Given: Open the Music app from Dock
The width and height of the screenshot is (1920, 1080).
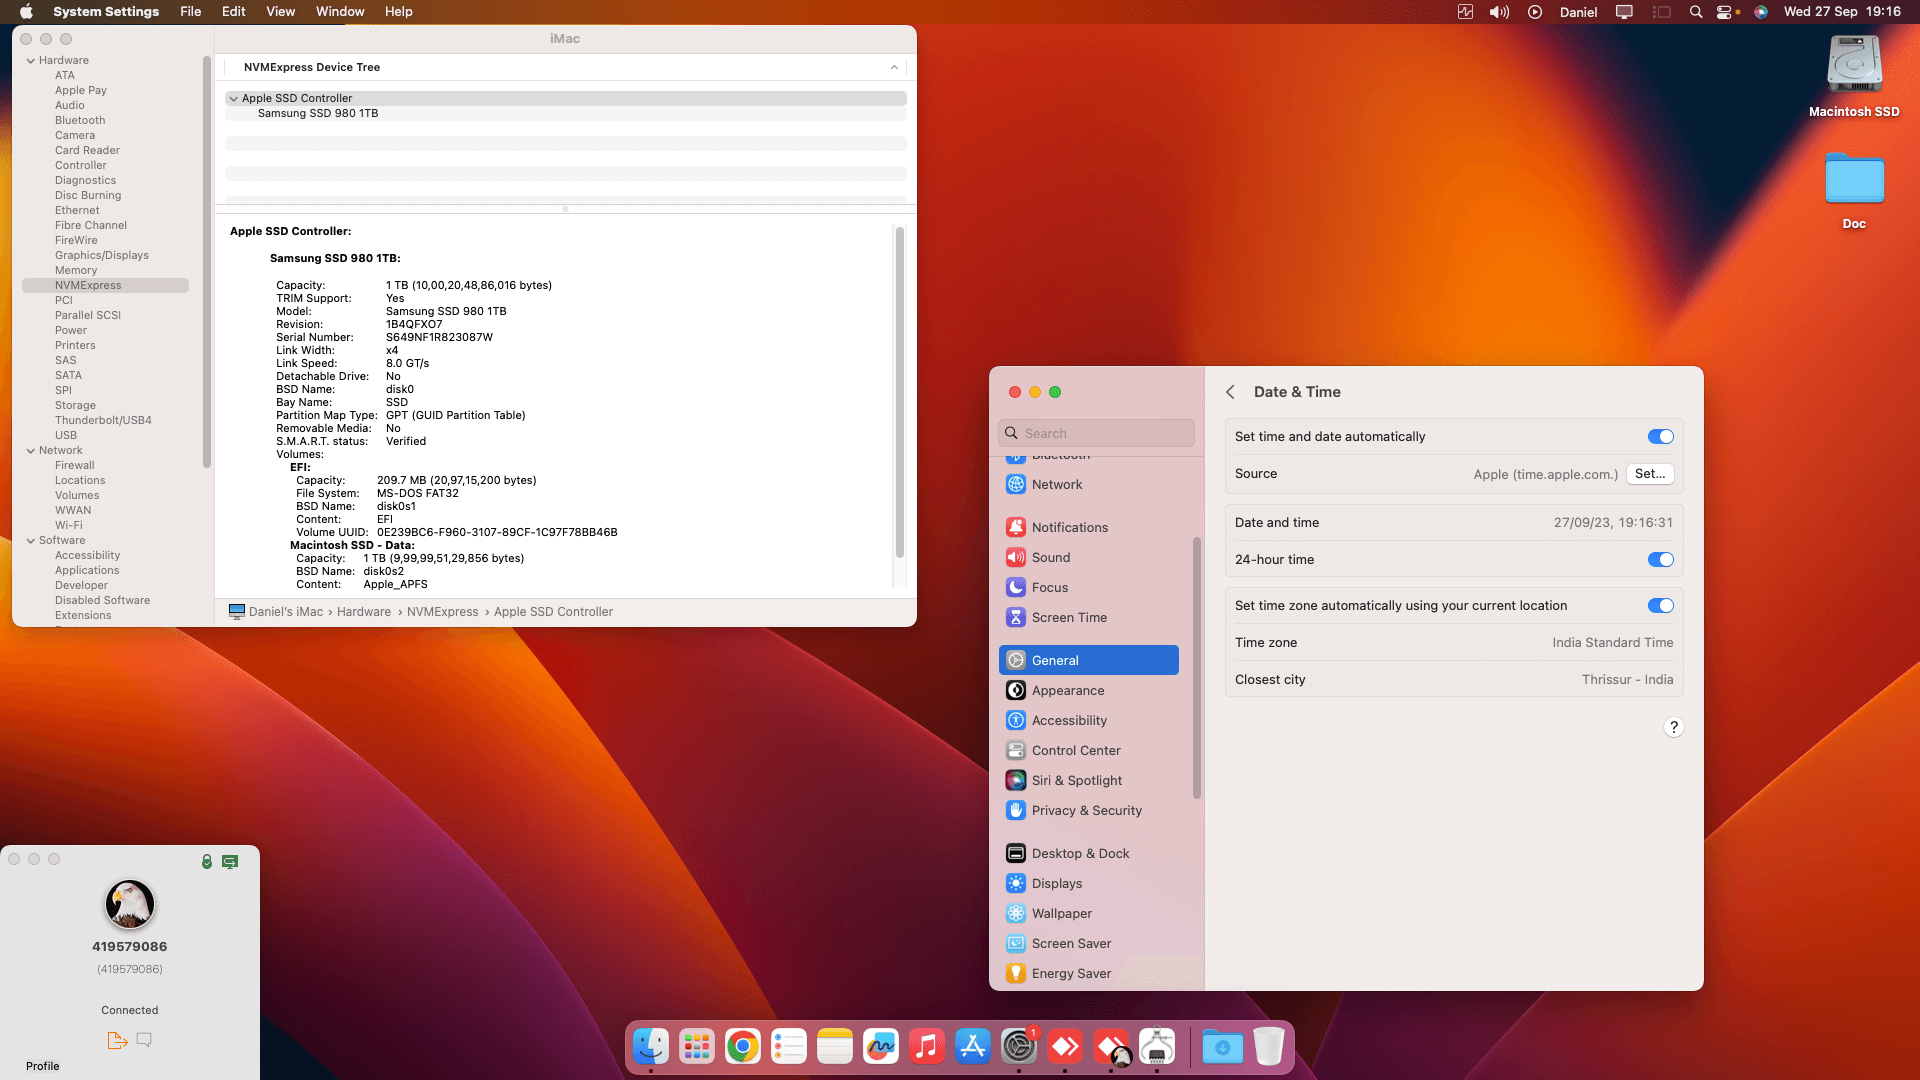Looking at the screenshot, I should 926,1047.
